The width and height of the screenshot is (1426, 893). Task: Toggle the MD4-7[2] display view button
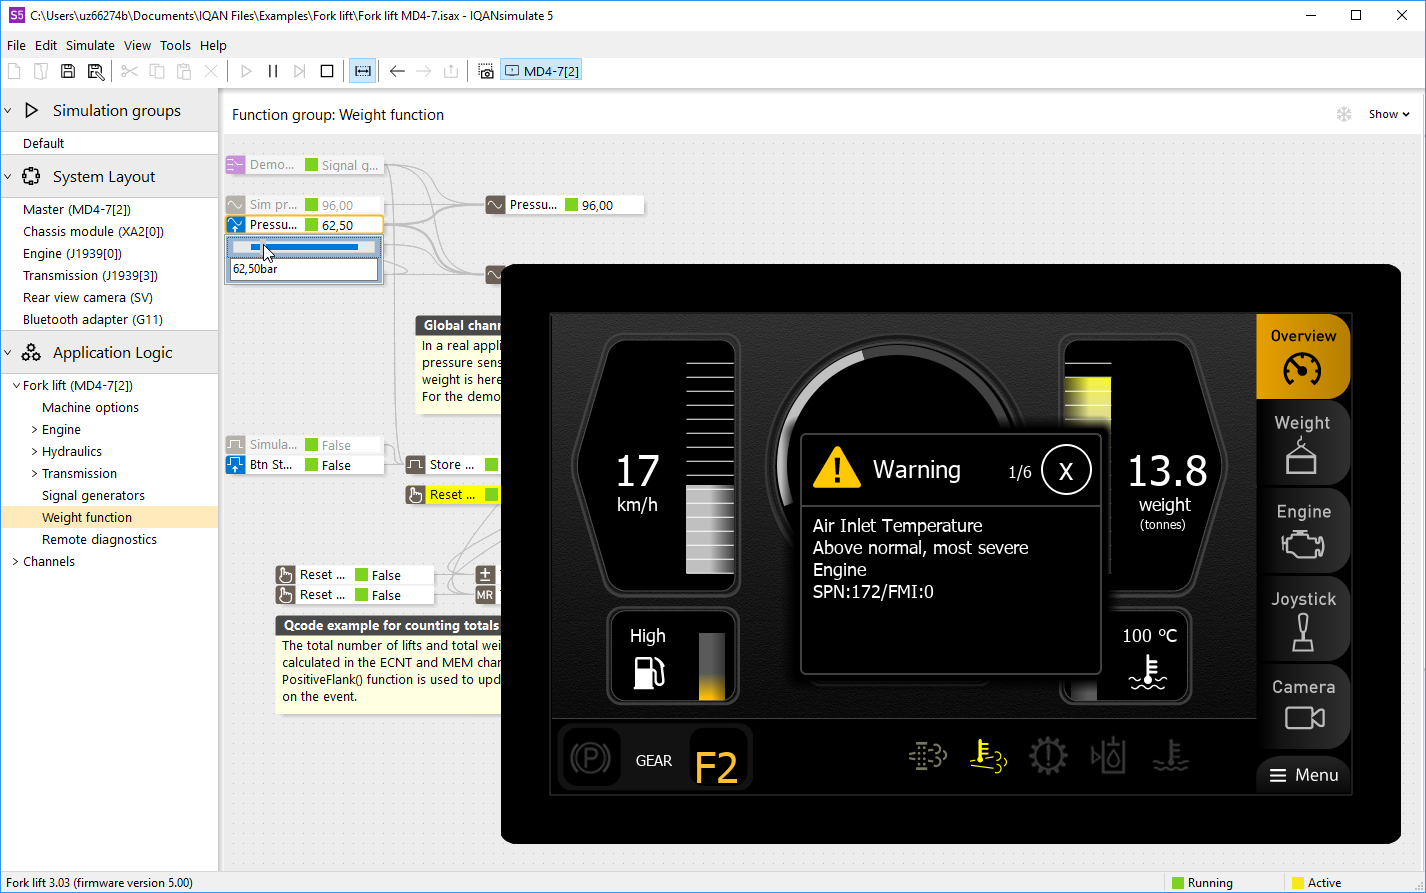tap(541, 71)
